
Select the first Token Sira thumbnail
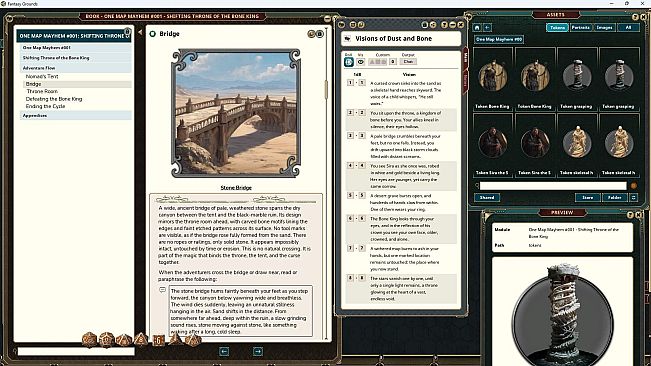(x=492, y=144)
